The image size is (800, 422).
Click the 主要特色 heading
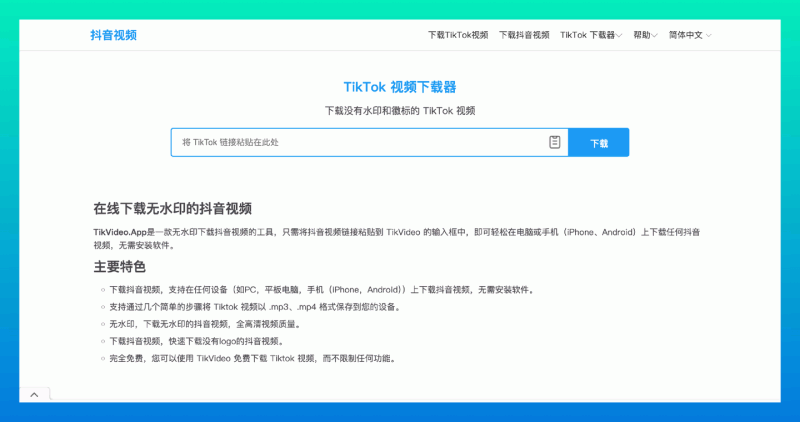pyautogui.click(x=119, y=267)
